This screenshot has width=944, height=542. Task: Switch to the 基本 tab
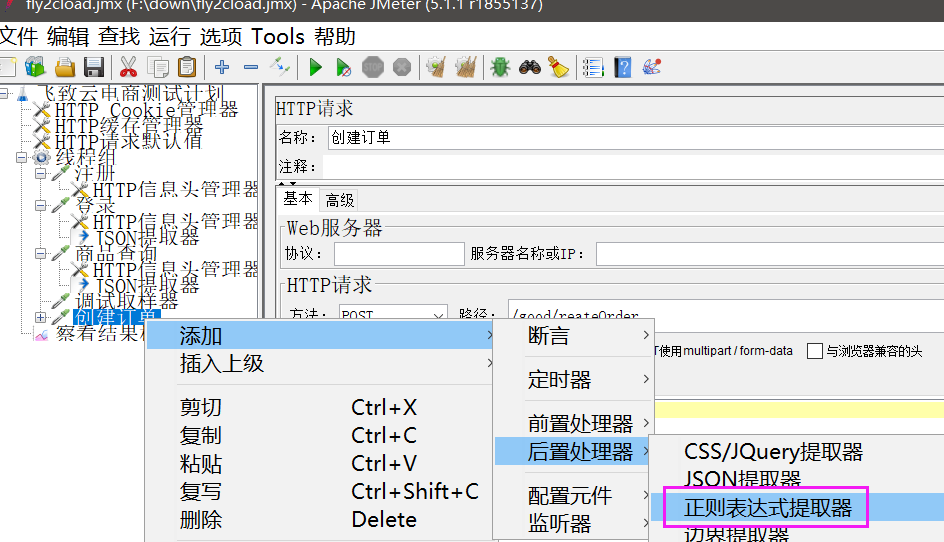[x=298, y=199]
